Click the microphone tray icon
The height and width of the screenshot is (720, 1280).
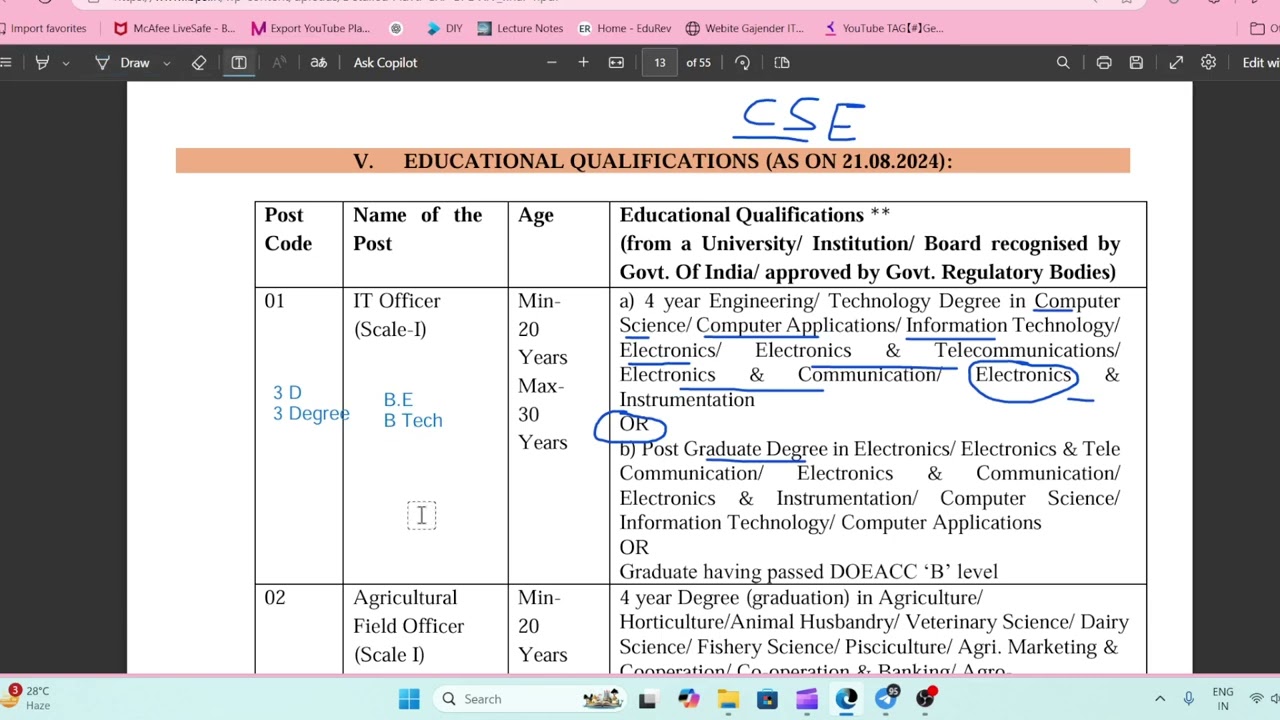click(x=1188, y=699)
